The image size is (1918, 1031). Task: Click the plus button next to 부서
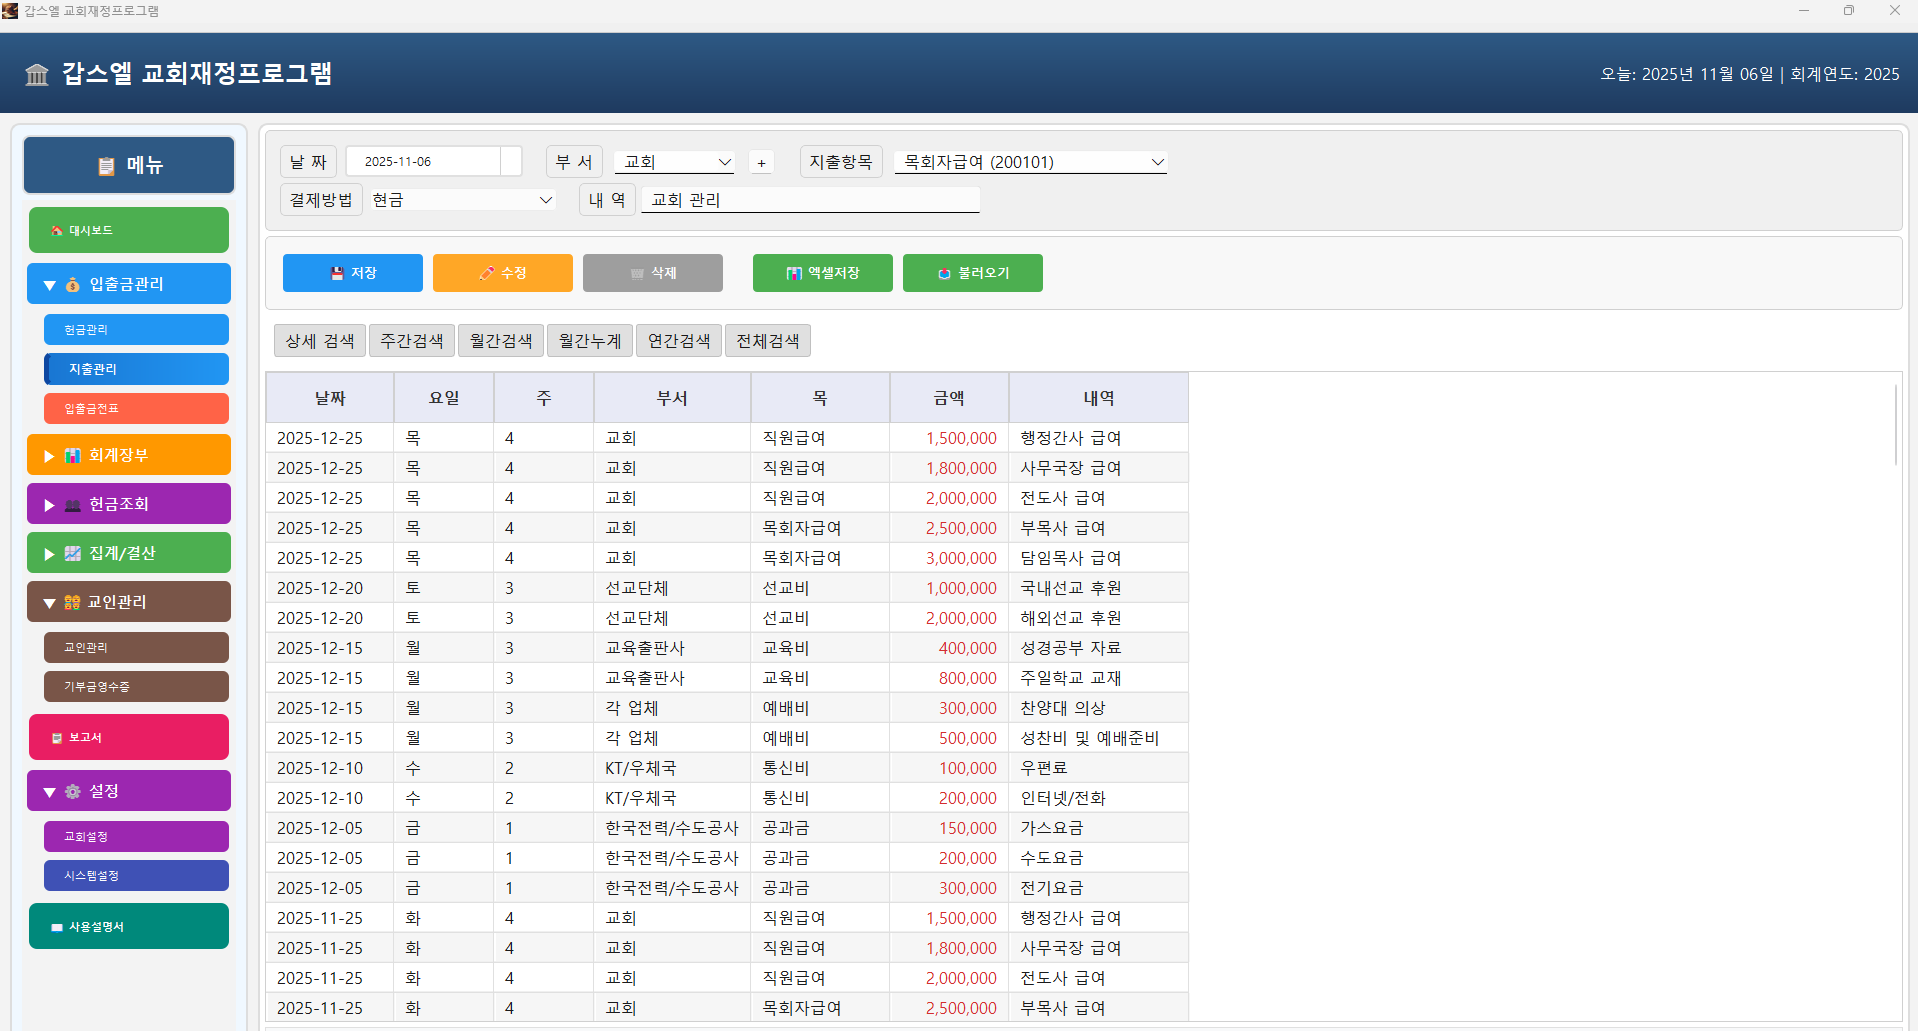(761, 163)
